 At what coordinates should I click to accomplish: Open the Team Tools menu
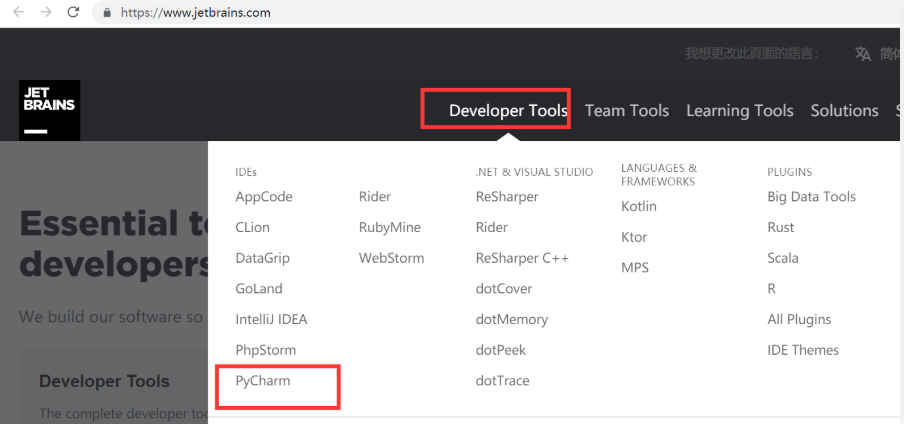tap(627, 110)
